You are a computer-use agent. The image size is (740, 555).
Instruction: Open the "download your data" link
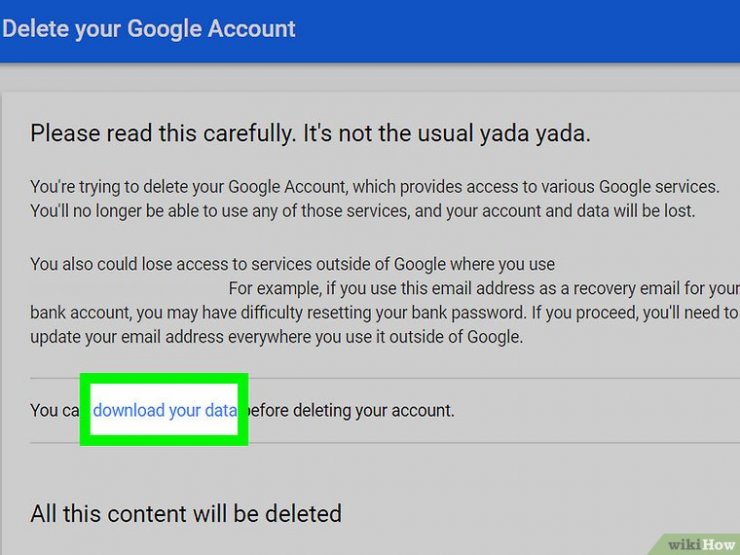pos(165,410)
